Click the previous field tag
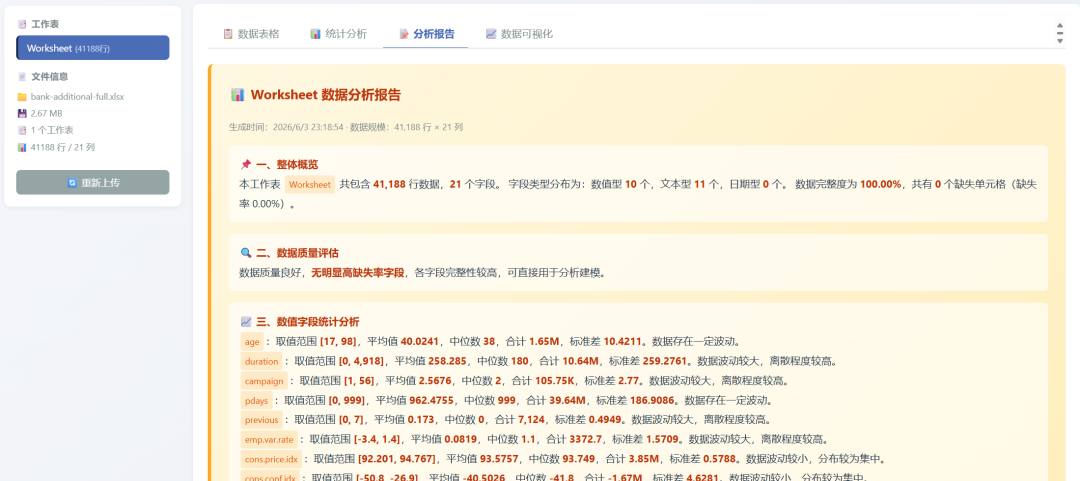 [x=262, y=420]
